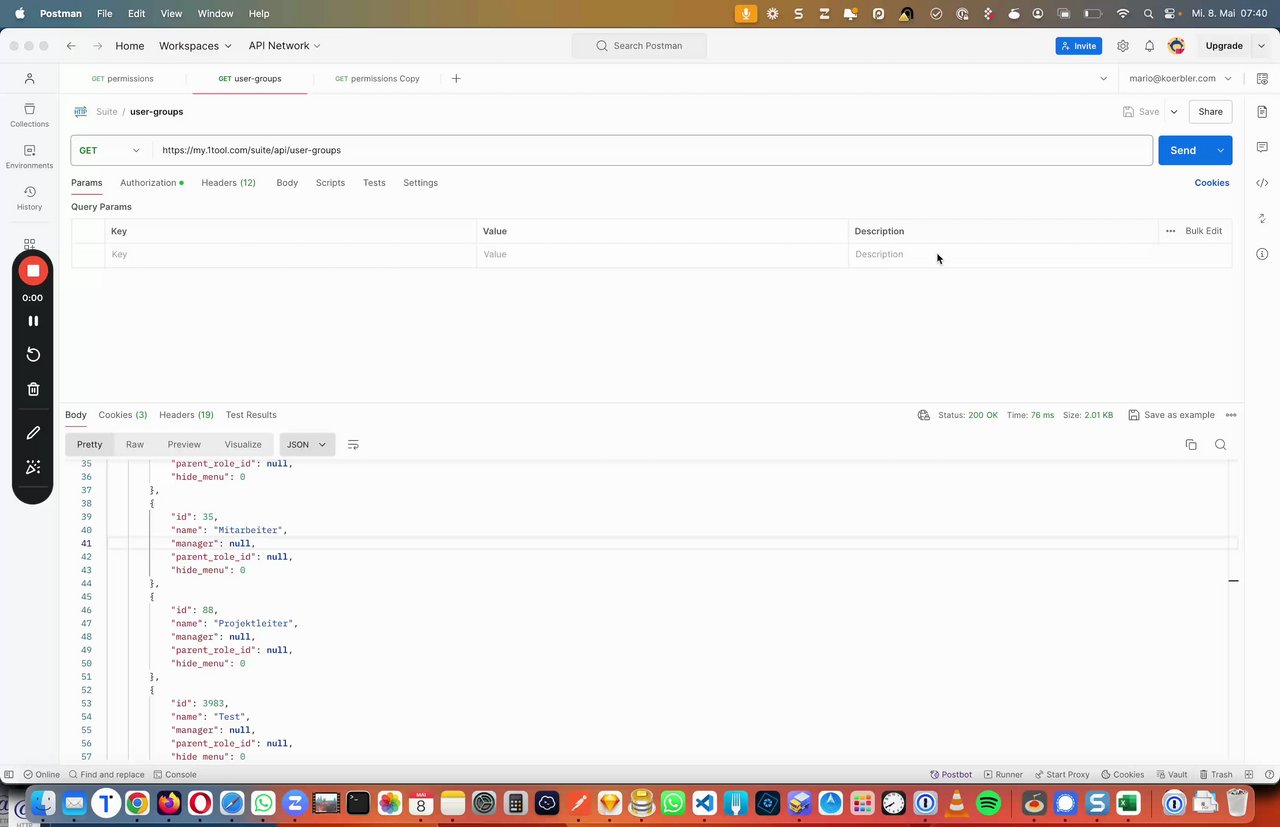
Task: Click Save as example
Action: 1171,415
